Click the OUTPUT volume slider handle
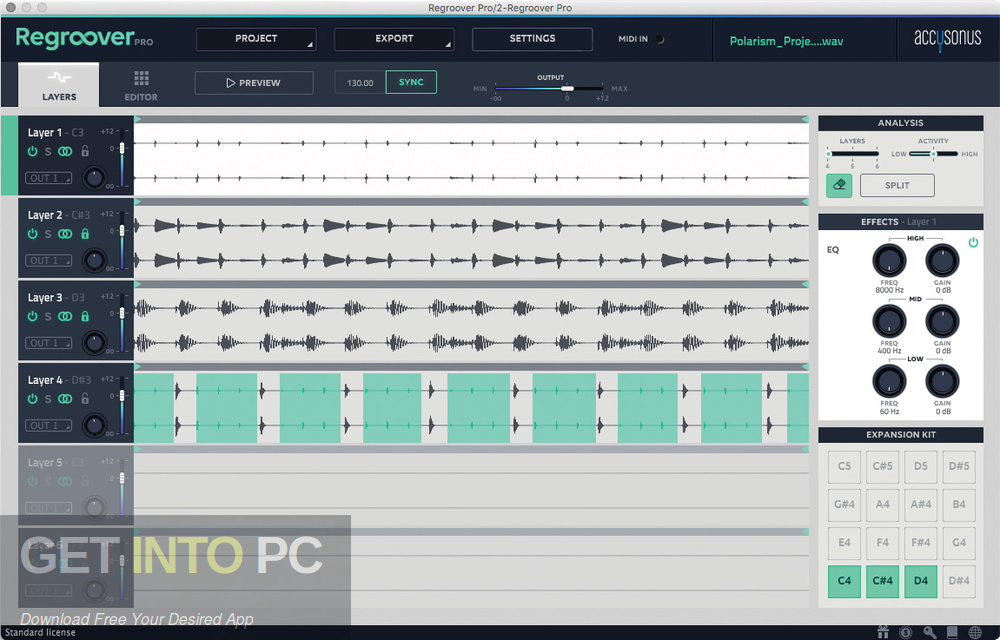This screenshot has height=640, width=1000. pos(567,89)
